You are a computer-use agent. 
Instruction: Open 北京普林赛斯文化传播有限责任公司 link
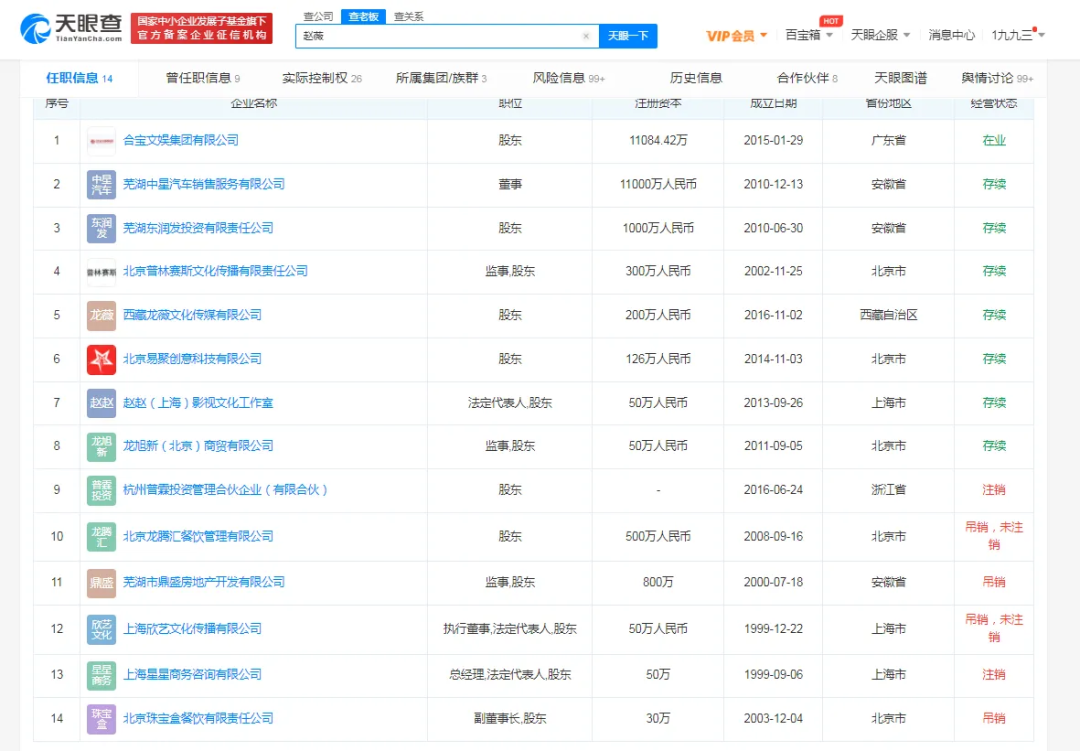(x=215, y=271)
